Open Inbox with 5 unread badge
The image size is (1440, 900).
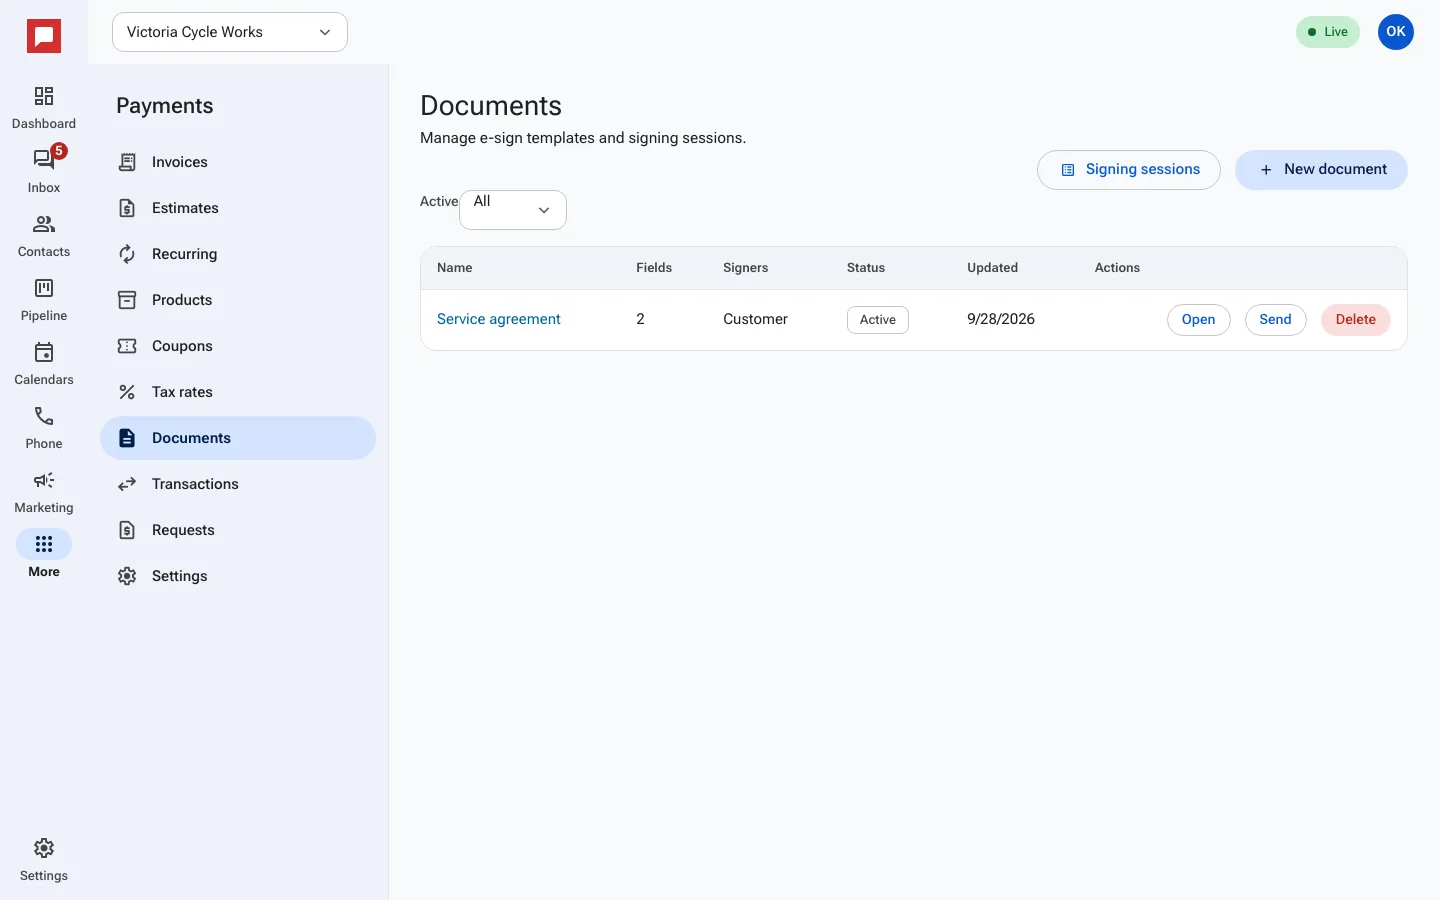(x=44, y=160)
